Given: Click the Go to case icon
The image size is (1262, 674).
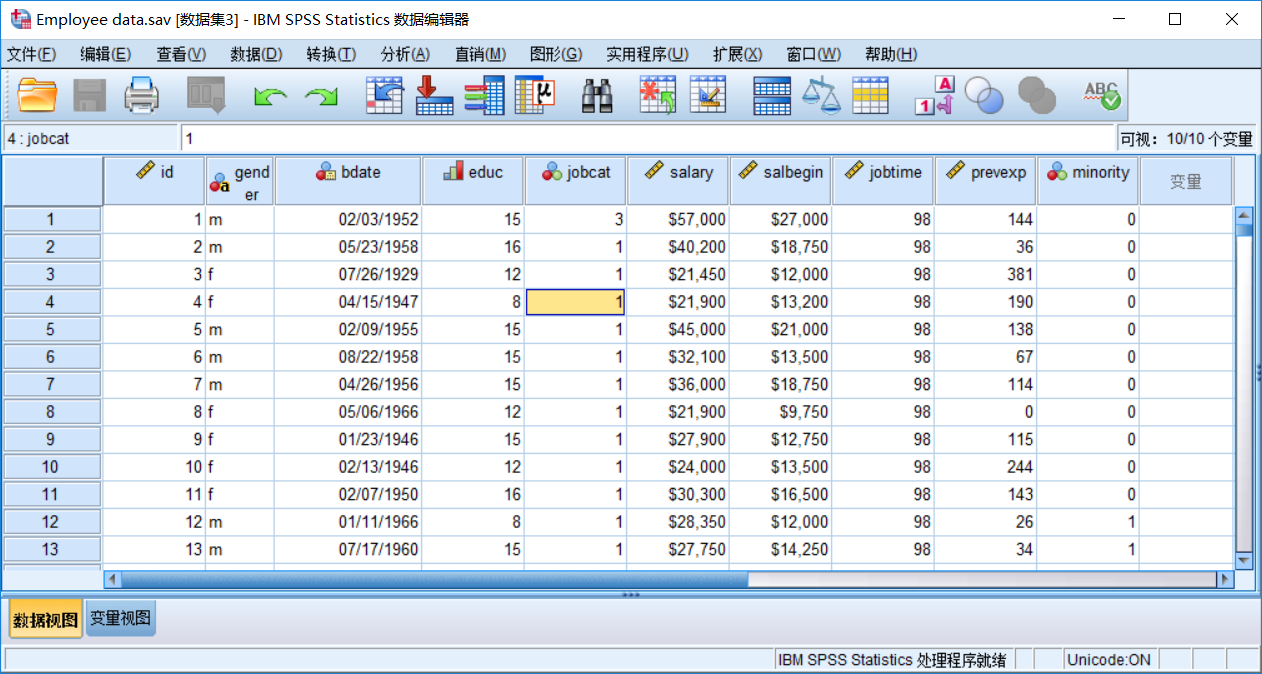Looking at the screenshot, I should 384,95.
